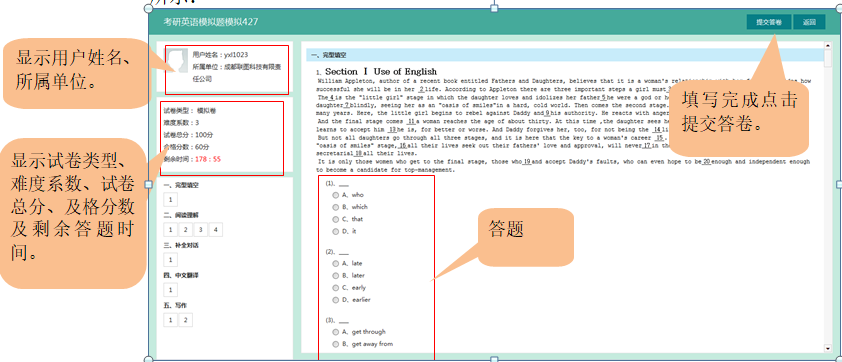
Task: Open question 1 under 中文翻译
Action: pyautogui.click(x=170, y=290)
